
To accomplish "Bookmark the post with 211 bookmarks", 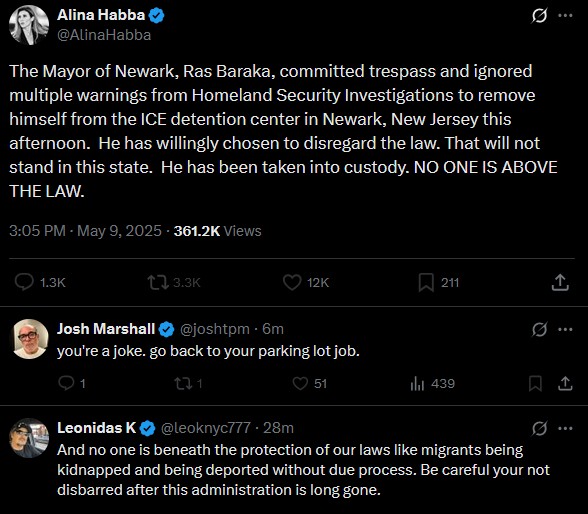I will click(439, 282).
